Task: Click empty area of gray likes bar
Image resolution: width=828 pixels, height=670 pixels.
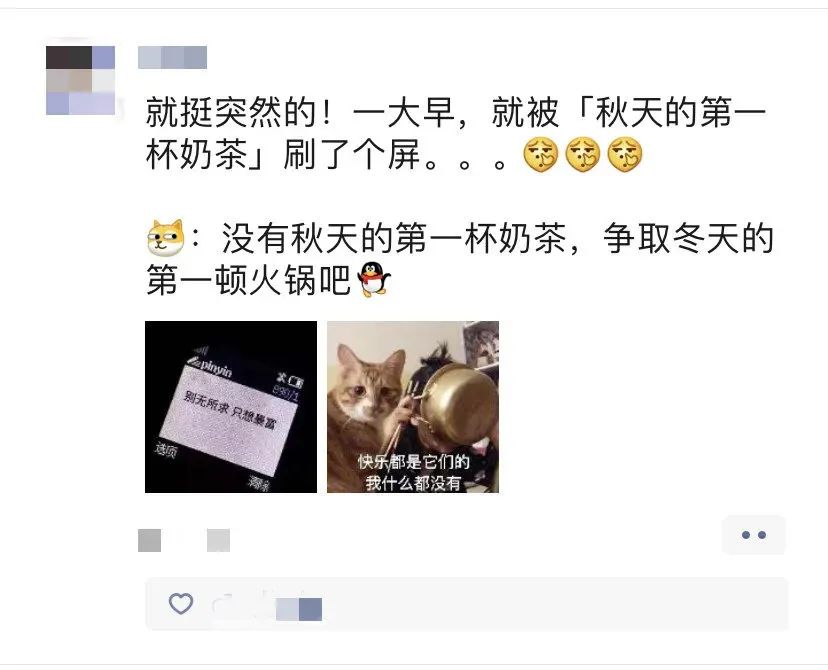Action: pyautogui.click(x=554, y=603)
